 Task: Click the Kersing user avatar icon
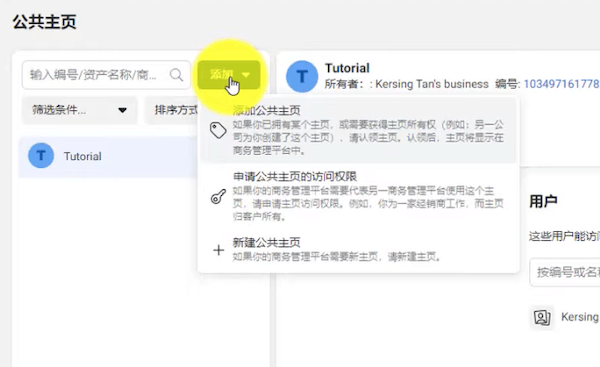click(542, 317)
